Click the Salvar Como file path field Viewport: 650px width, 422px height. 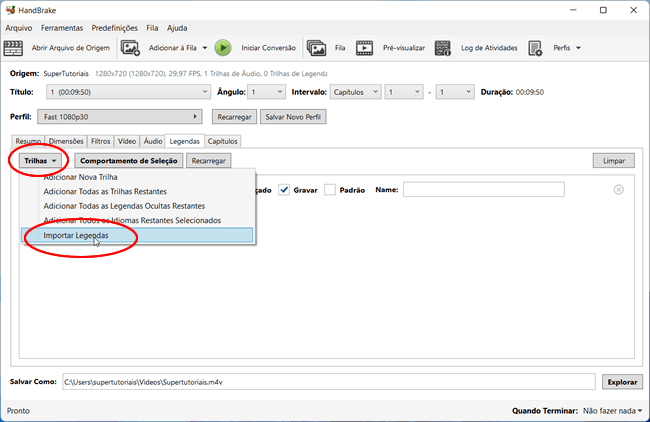click(329, 382)
